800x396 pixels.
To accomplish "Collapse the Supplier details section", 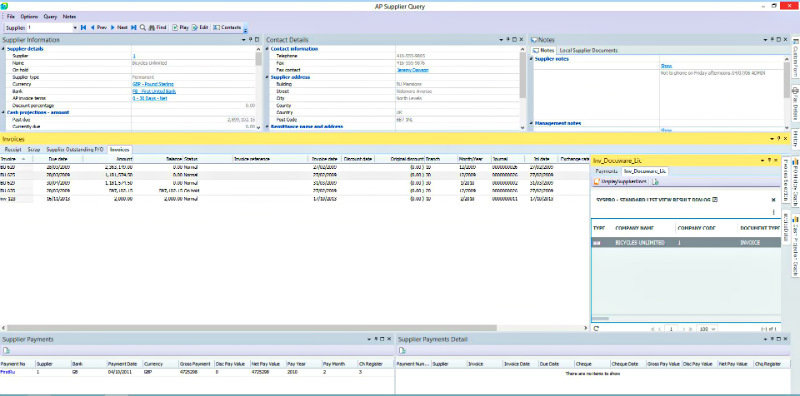I will [x=3, y=49].
